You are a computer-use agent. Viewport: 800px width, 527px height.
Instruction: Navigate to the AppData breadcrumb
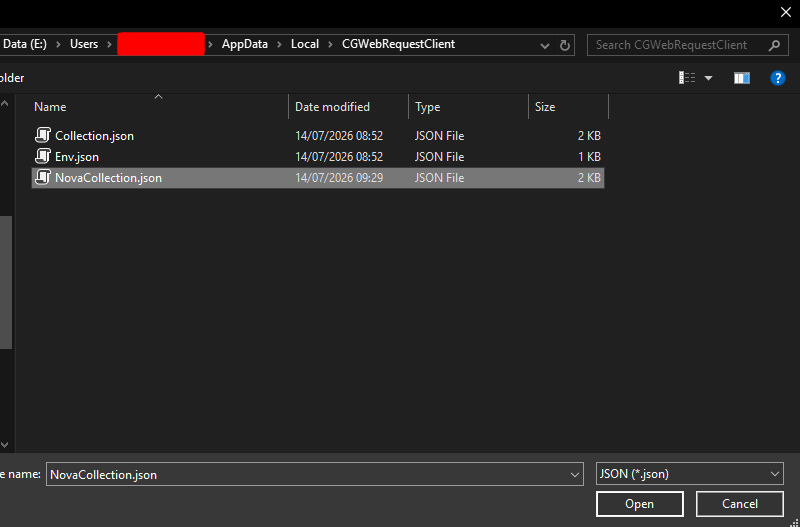pos(245,44)
